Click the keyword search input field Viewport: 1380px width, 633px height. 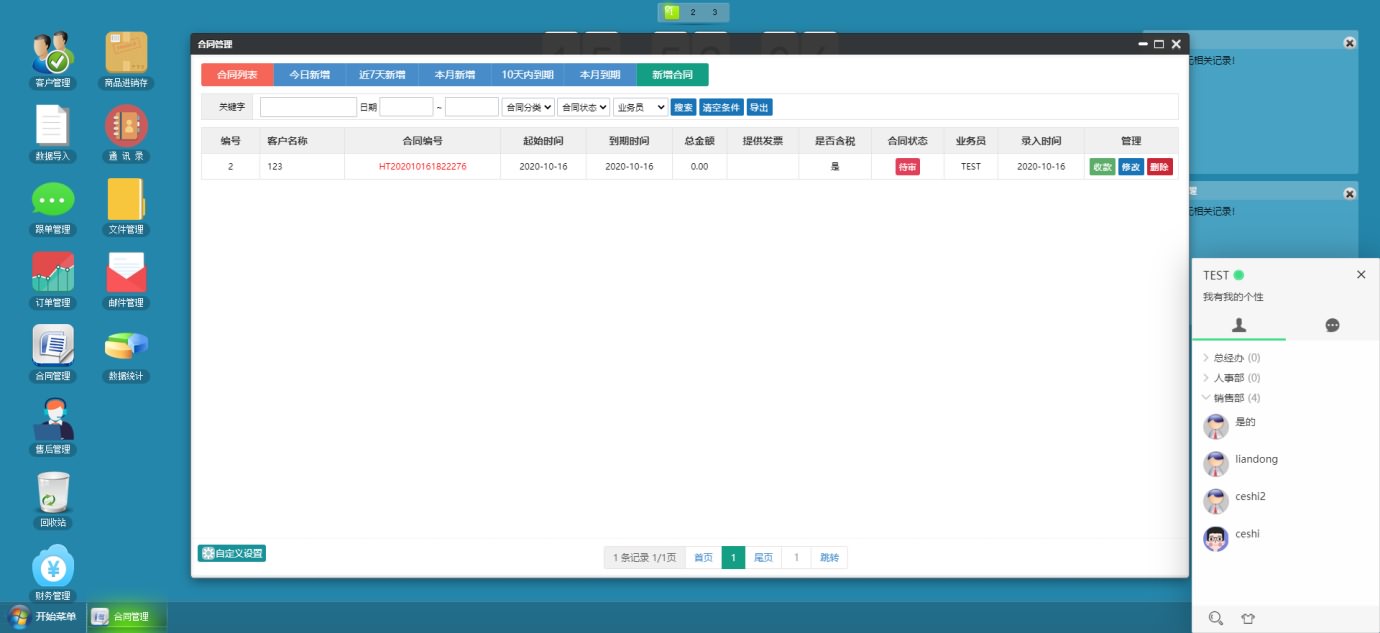[308, 107]
